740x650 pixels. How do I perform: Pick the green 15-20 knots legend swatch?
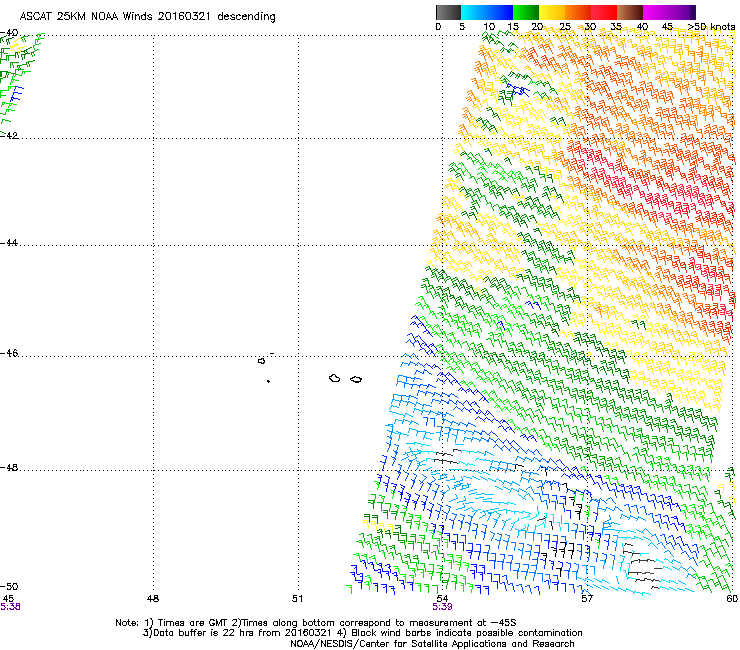tap(526, 12)
